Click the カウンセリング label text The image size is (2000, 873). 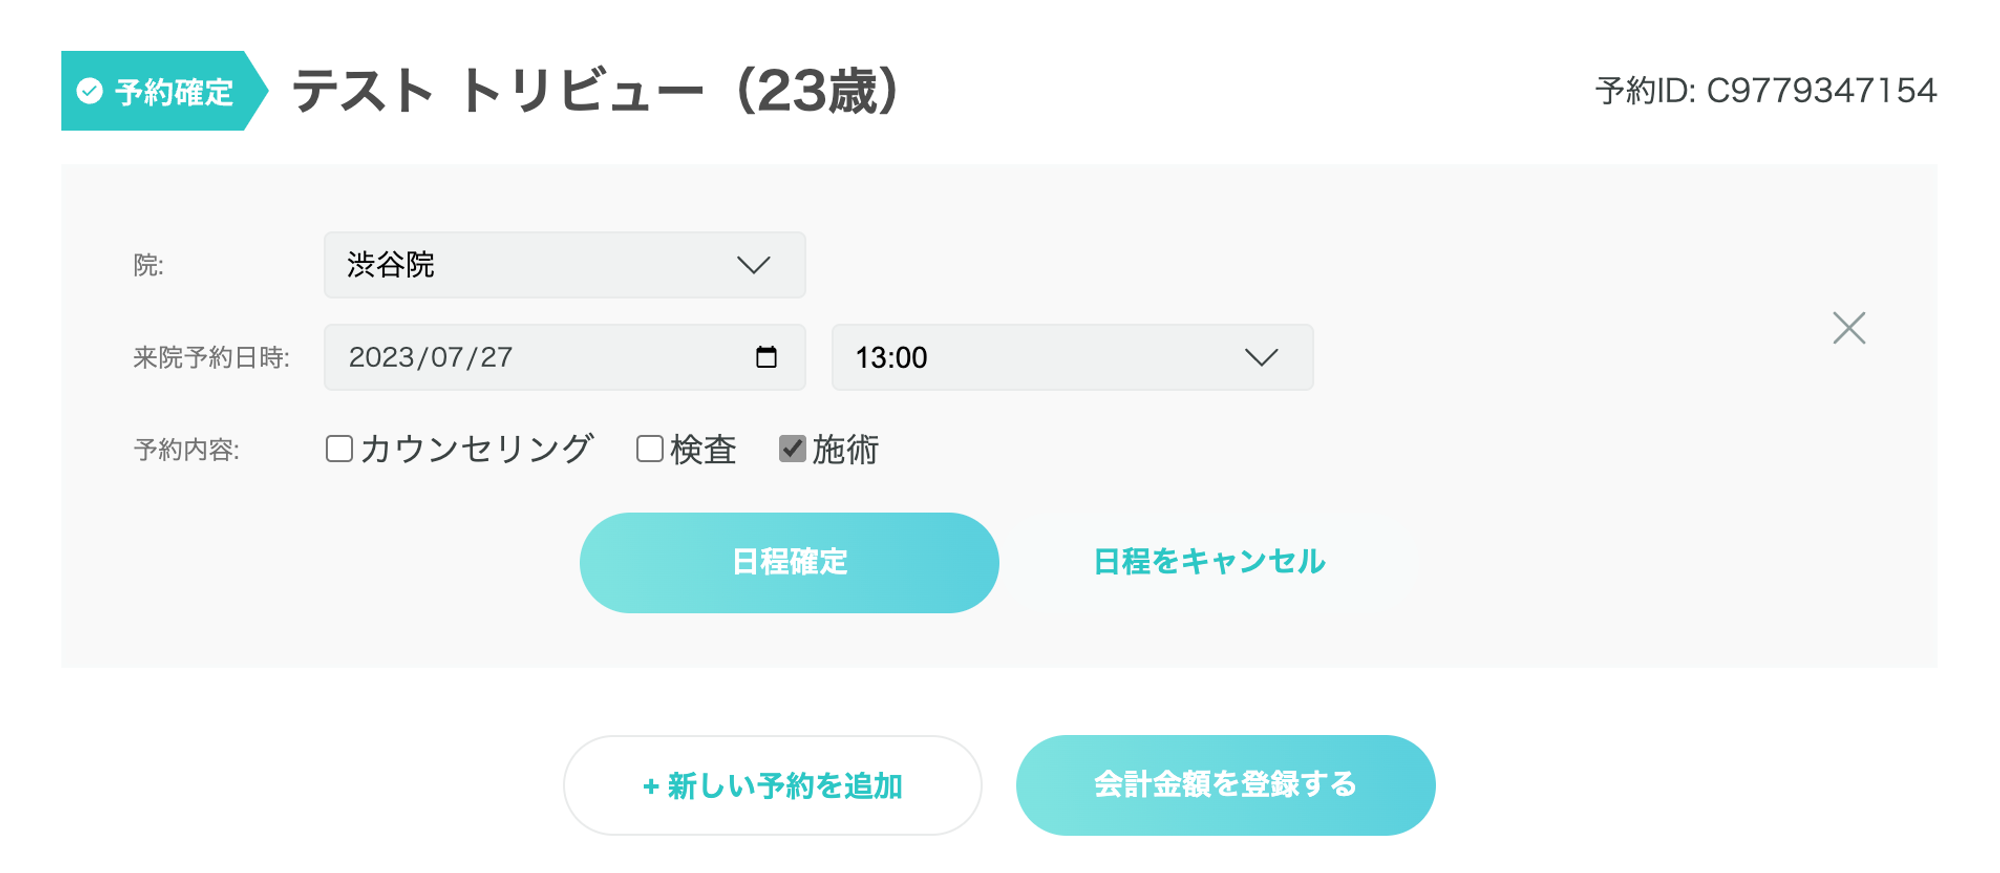pyautogui.click(x=477, y=449)
